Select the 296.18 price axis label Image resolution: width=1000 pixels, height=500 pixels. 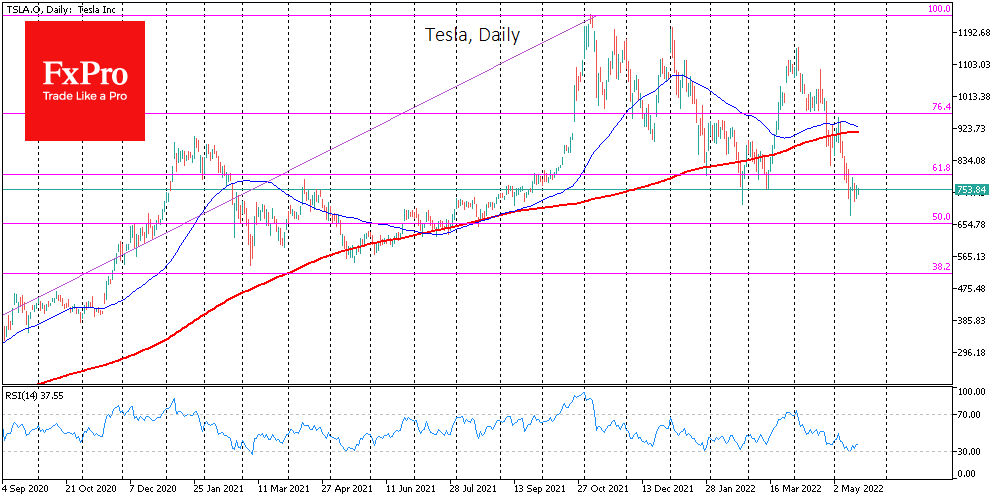point(973,352)
